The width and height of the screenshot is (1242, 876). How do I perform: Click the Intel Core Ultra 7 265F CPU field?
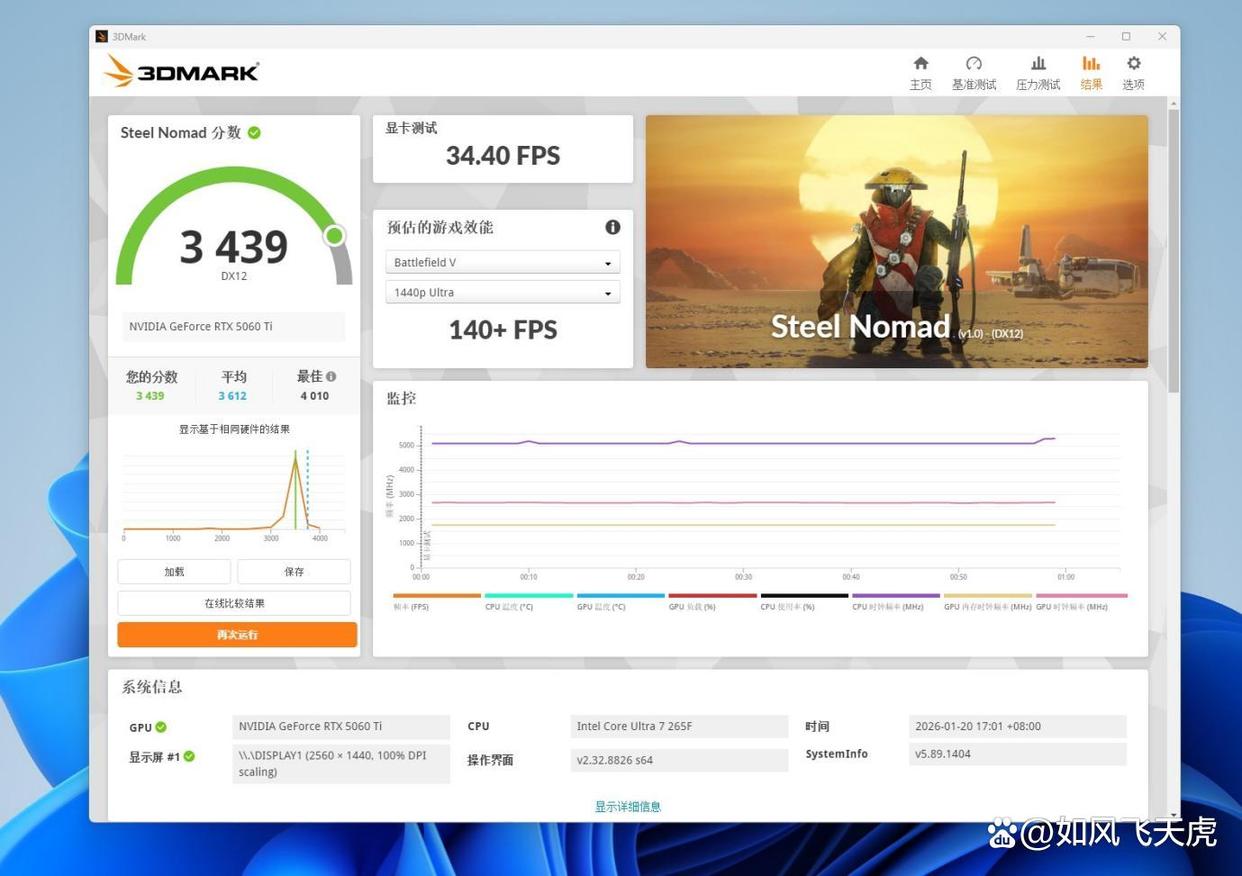tap(680, 727)
